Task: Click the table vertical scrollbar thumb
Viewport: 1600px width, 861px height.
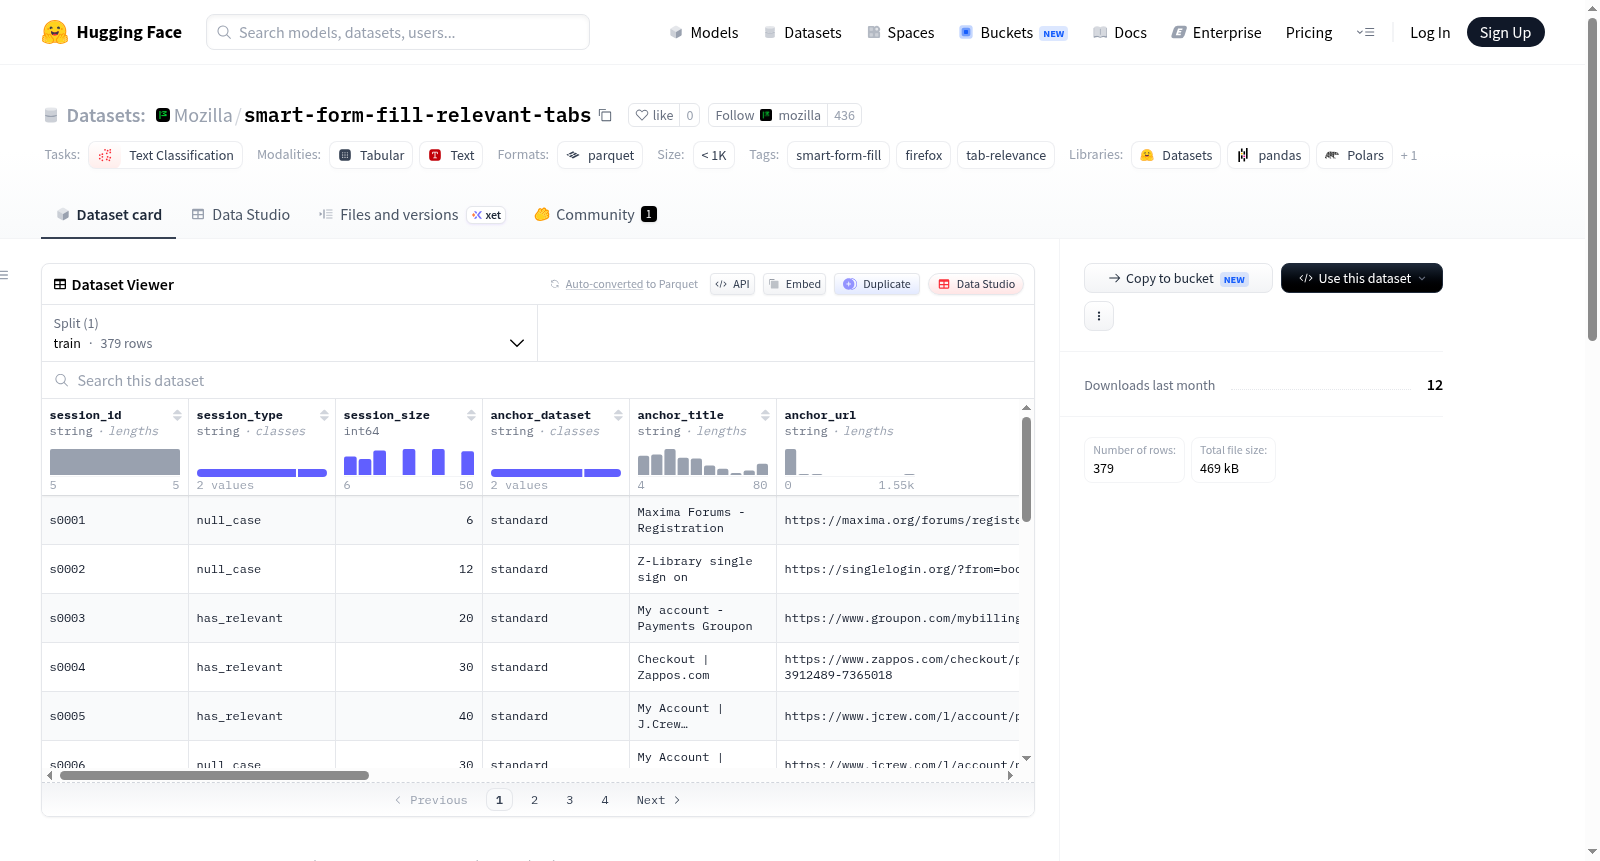Action: [1026, 469]
